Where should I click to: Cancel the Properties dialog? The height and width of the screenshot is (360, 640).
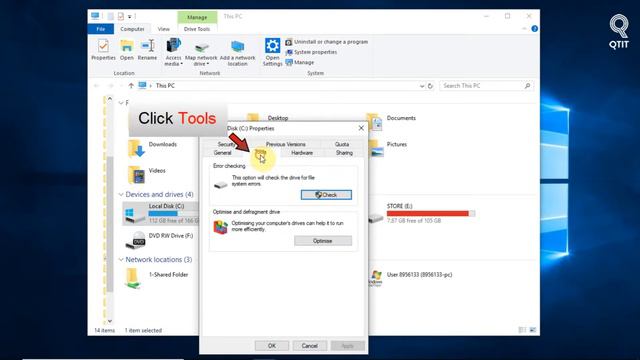309,346
